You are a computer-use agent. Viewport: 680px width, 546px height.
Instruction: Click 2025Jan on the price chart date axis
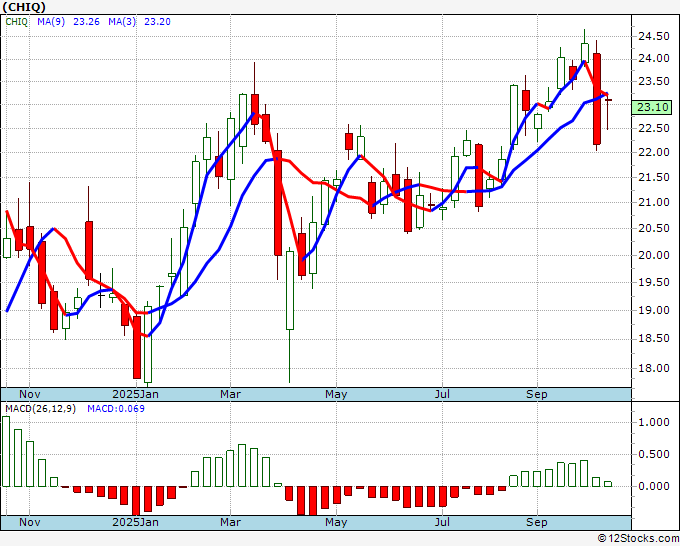[135, 394]
